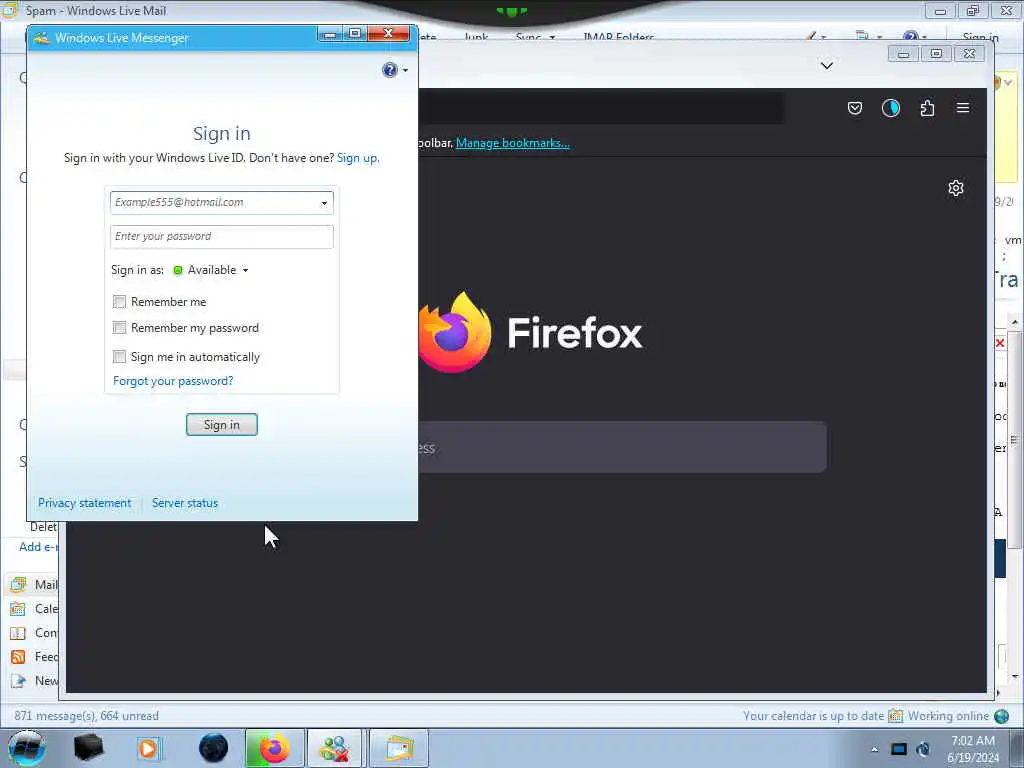Viewport: 1024px width, 768px height.
Task: Open the Feeds icon in Live Mail sidebar
Action: click(x=18, y=656)
